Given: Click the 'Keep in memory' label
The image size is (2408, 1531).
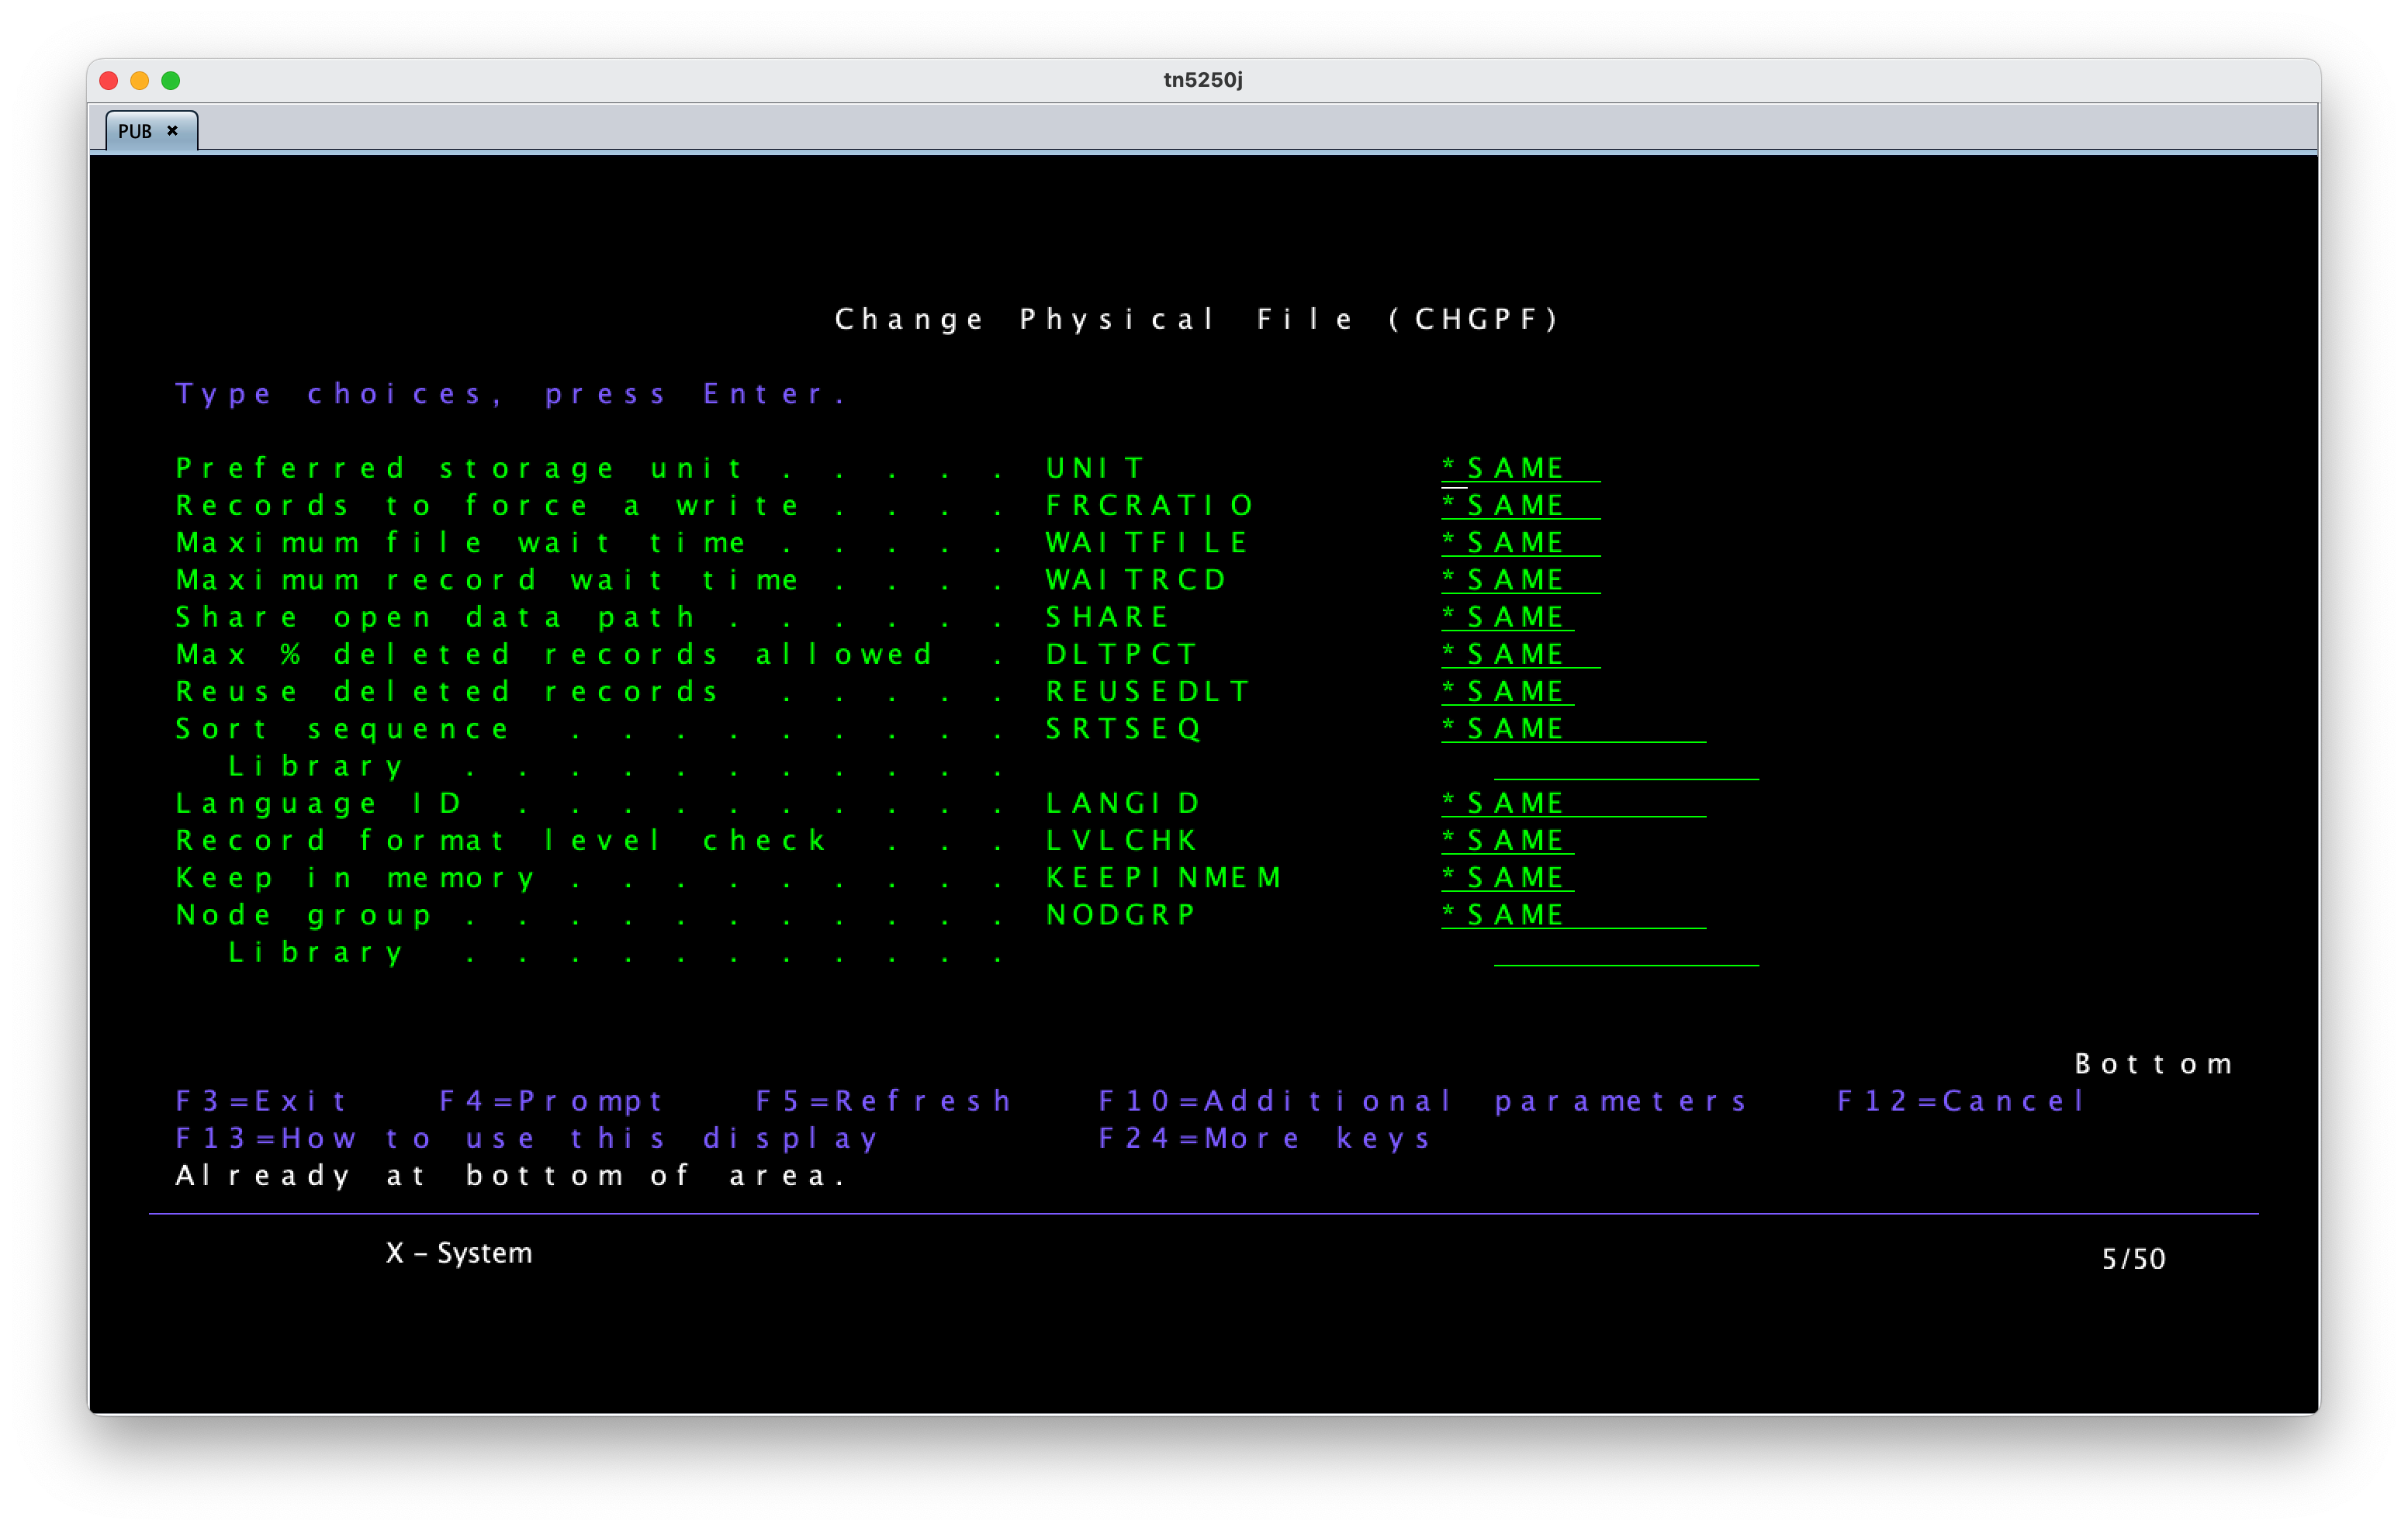Looking at the screenshot, I should coord(355,877).
